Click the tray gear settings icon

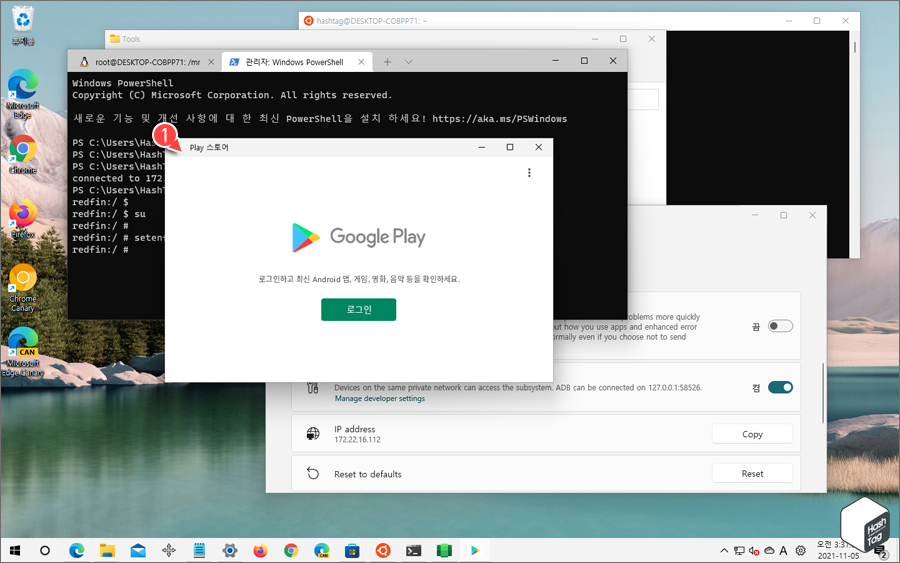(800, 550)
